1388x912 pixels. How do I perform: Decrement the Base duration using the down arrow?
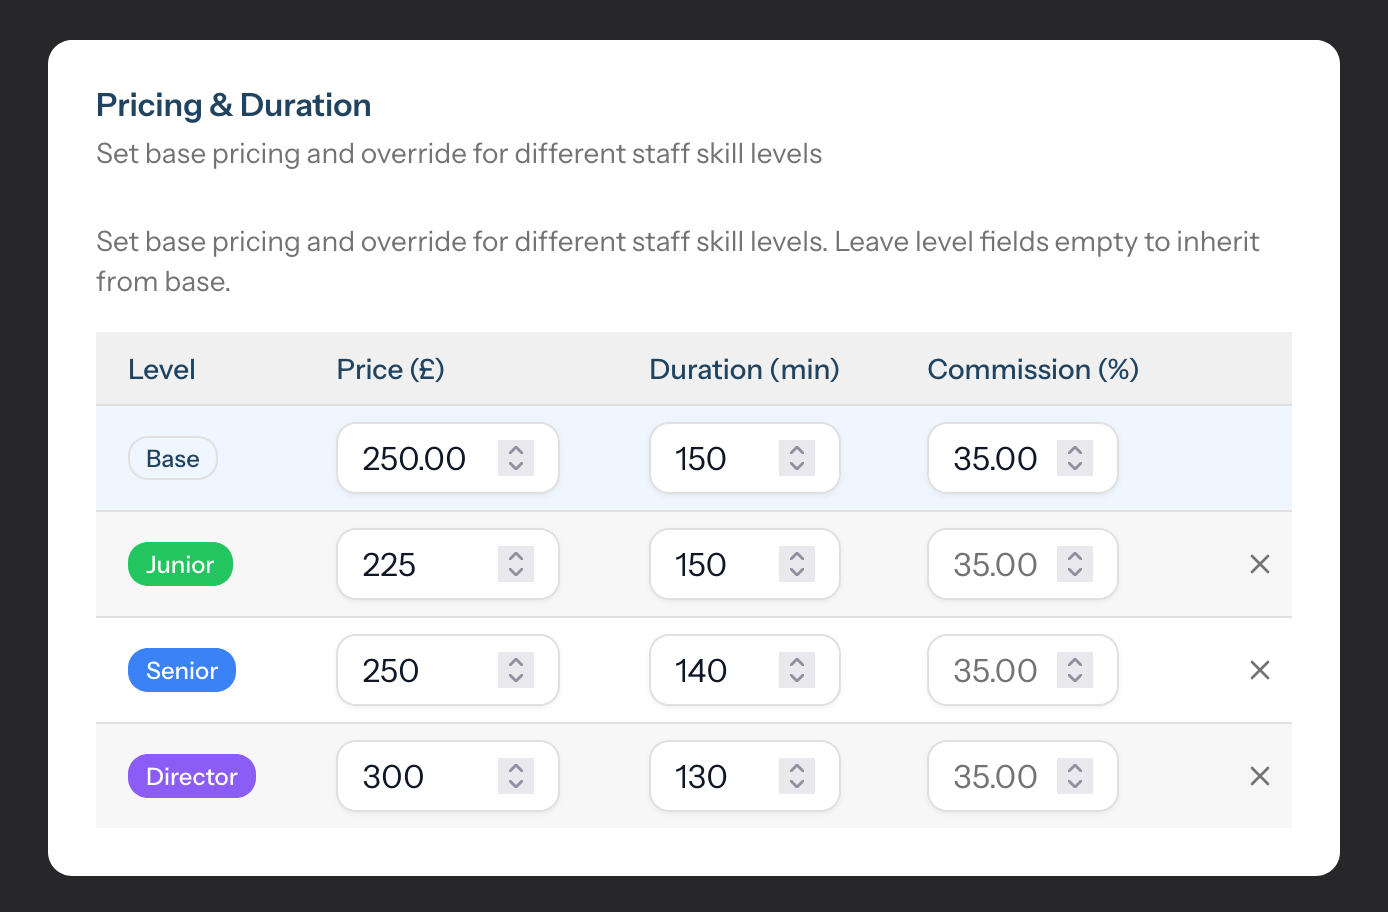click(x=797, y=466)
